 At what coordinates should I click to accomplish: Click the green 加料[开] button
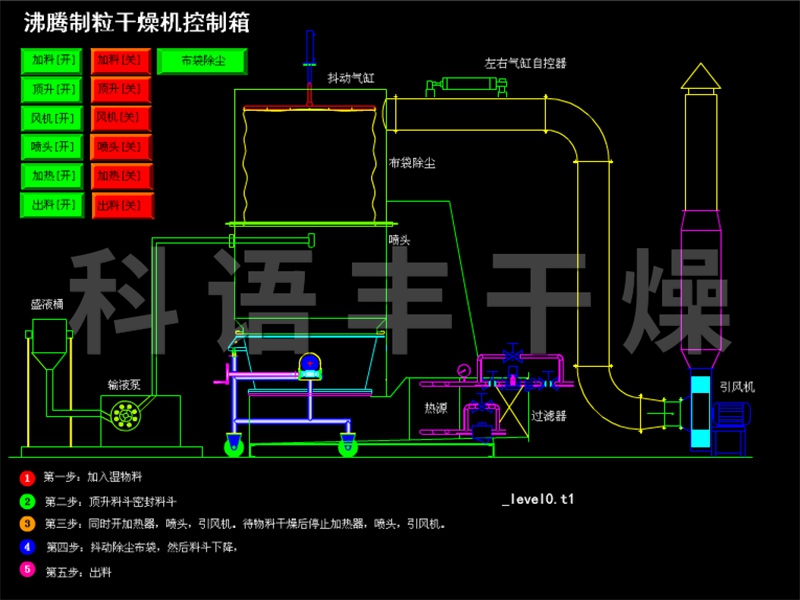pyautogui.click(x=52, y=61)
